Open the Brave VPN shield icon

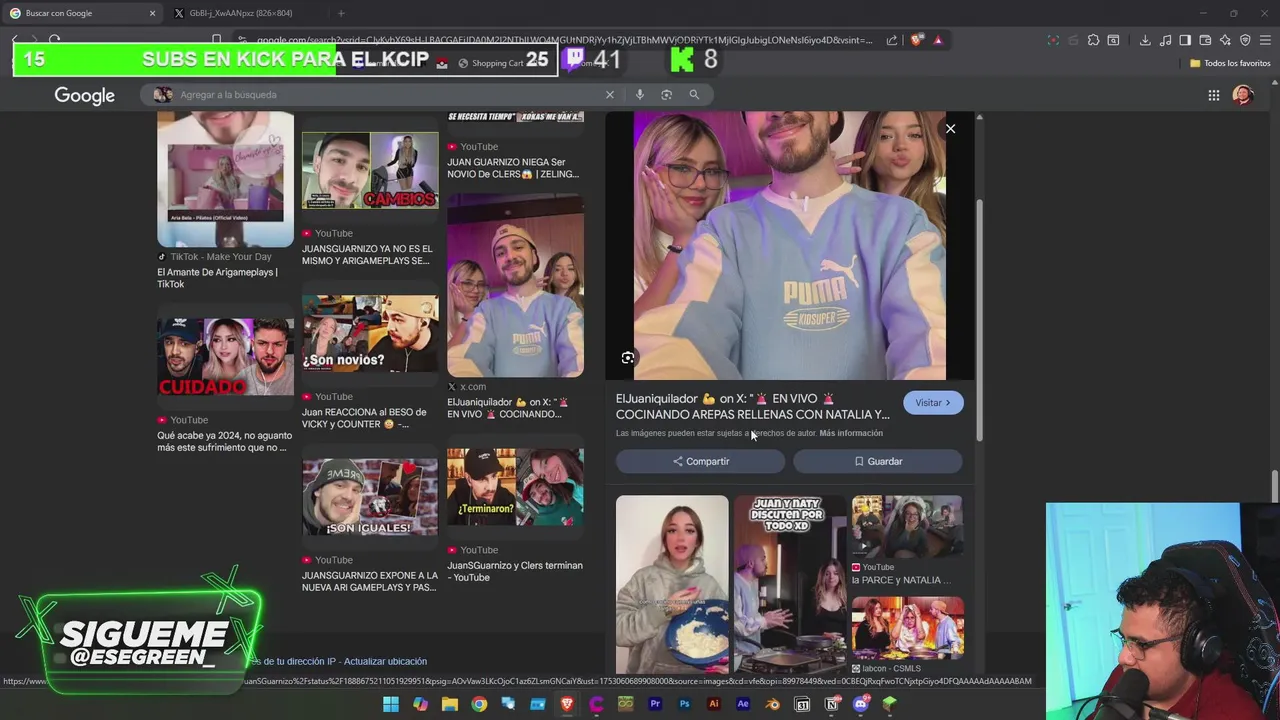tap(1245, 40)
